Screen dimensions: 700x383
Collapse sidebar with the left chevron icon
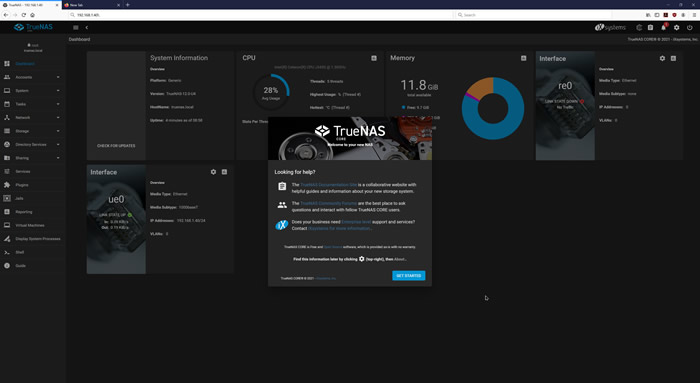tap(87, 28)
